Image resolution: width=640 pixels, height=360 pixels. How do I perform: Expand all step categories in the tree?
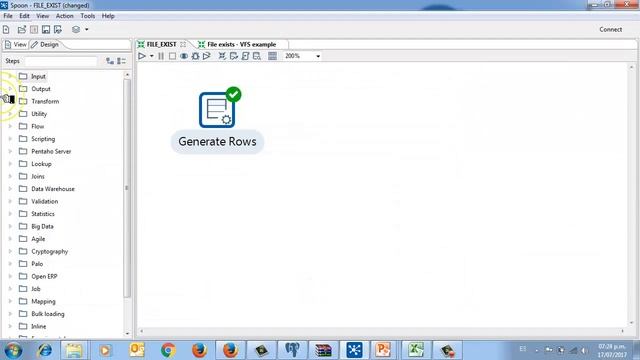click(x=110, y=61)
